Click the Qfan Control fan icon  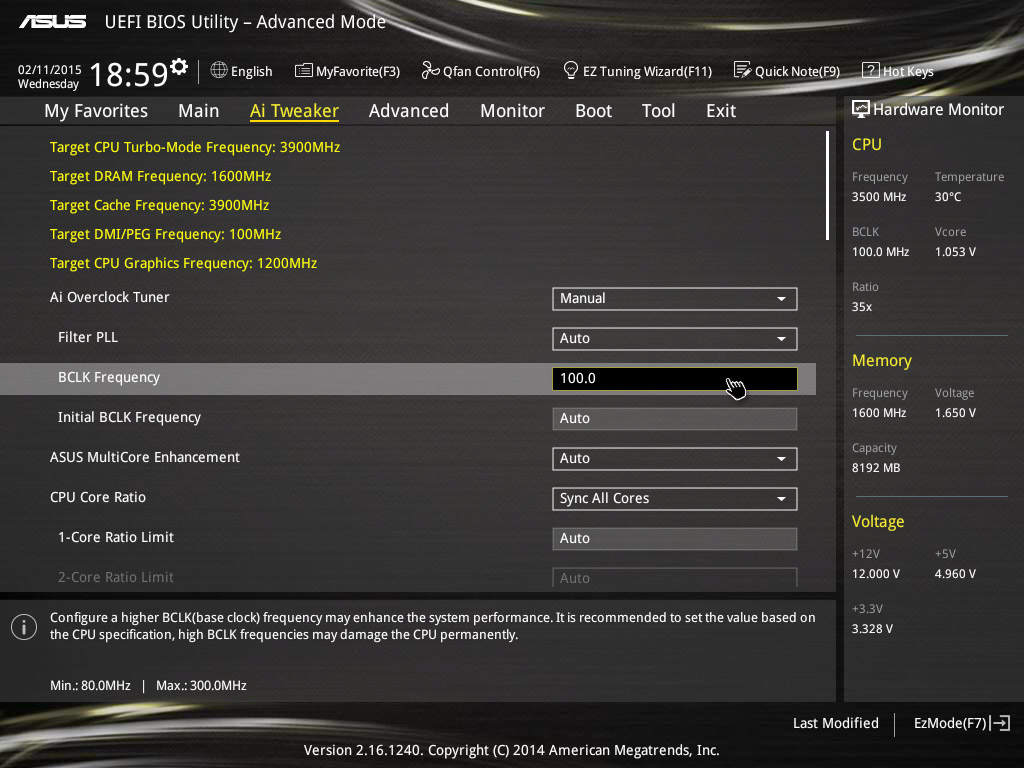pyautogui.click(x=430, y=71)
